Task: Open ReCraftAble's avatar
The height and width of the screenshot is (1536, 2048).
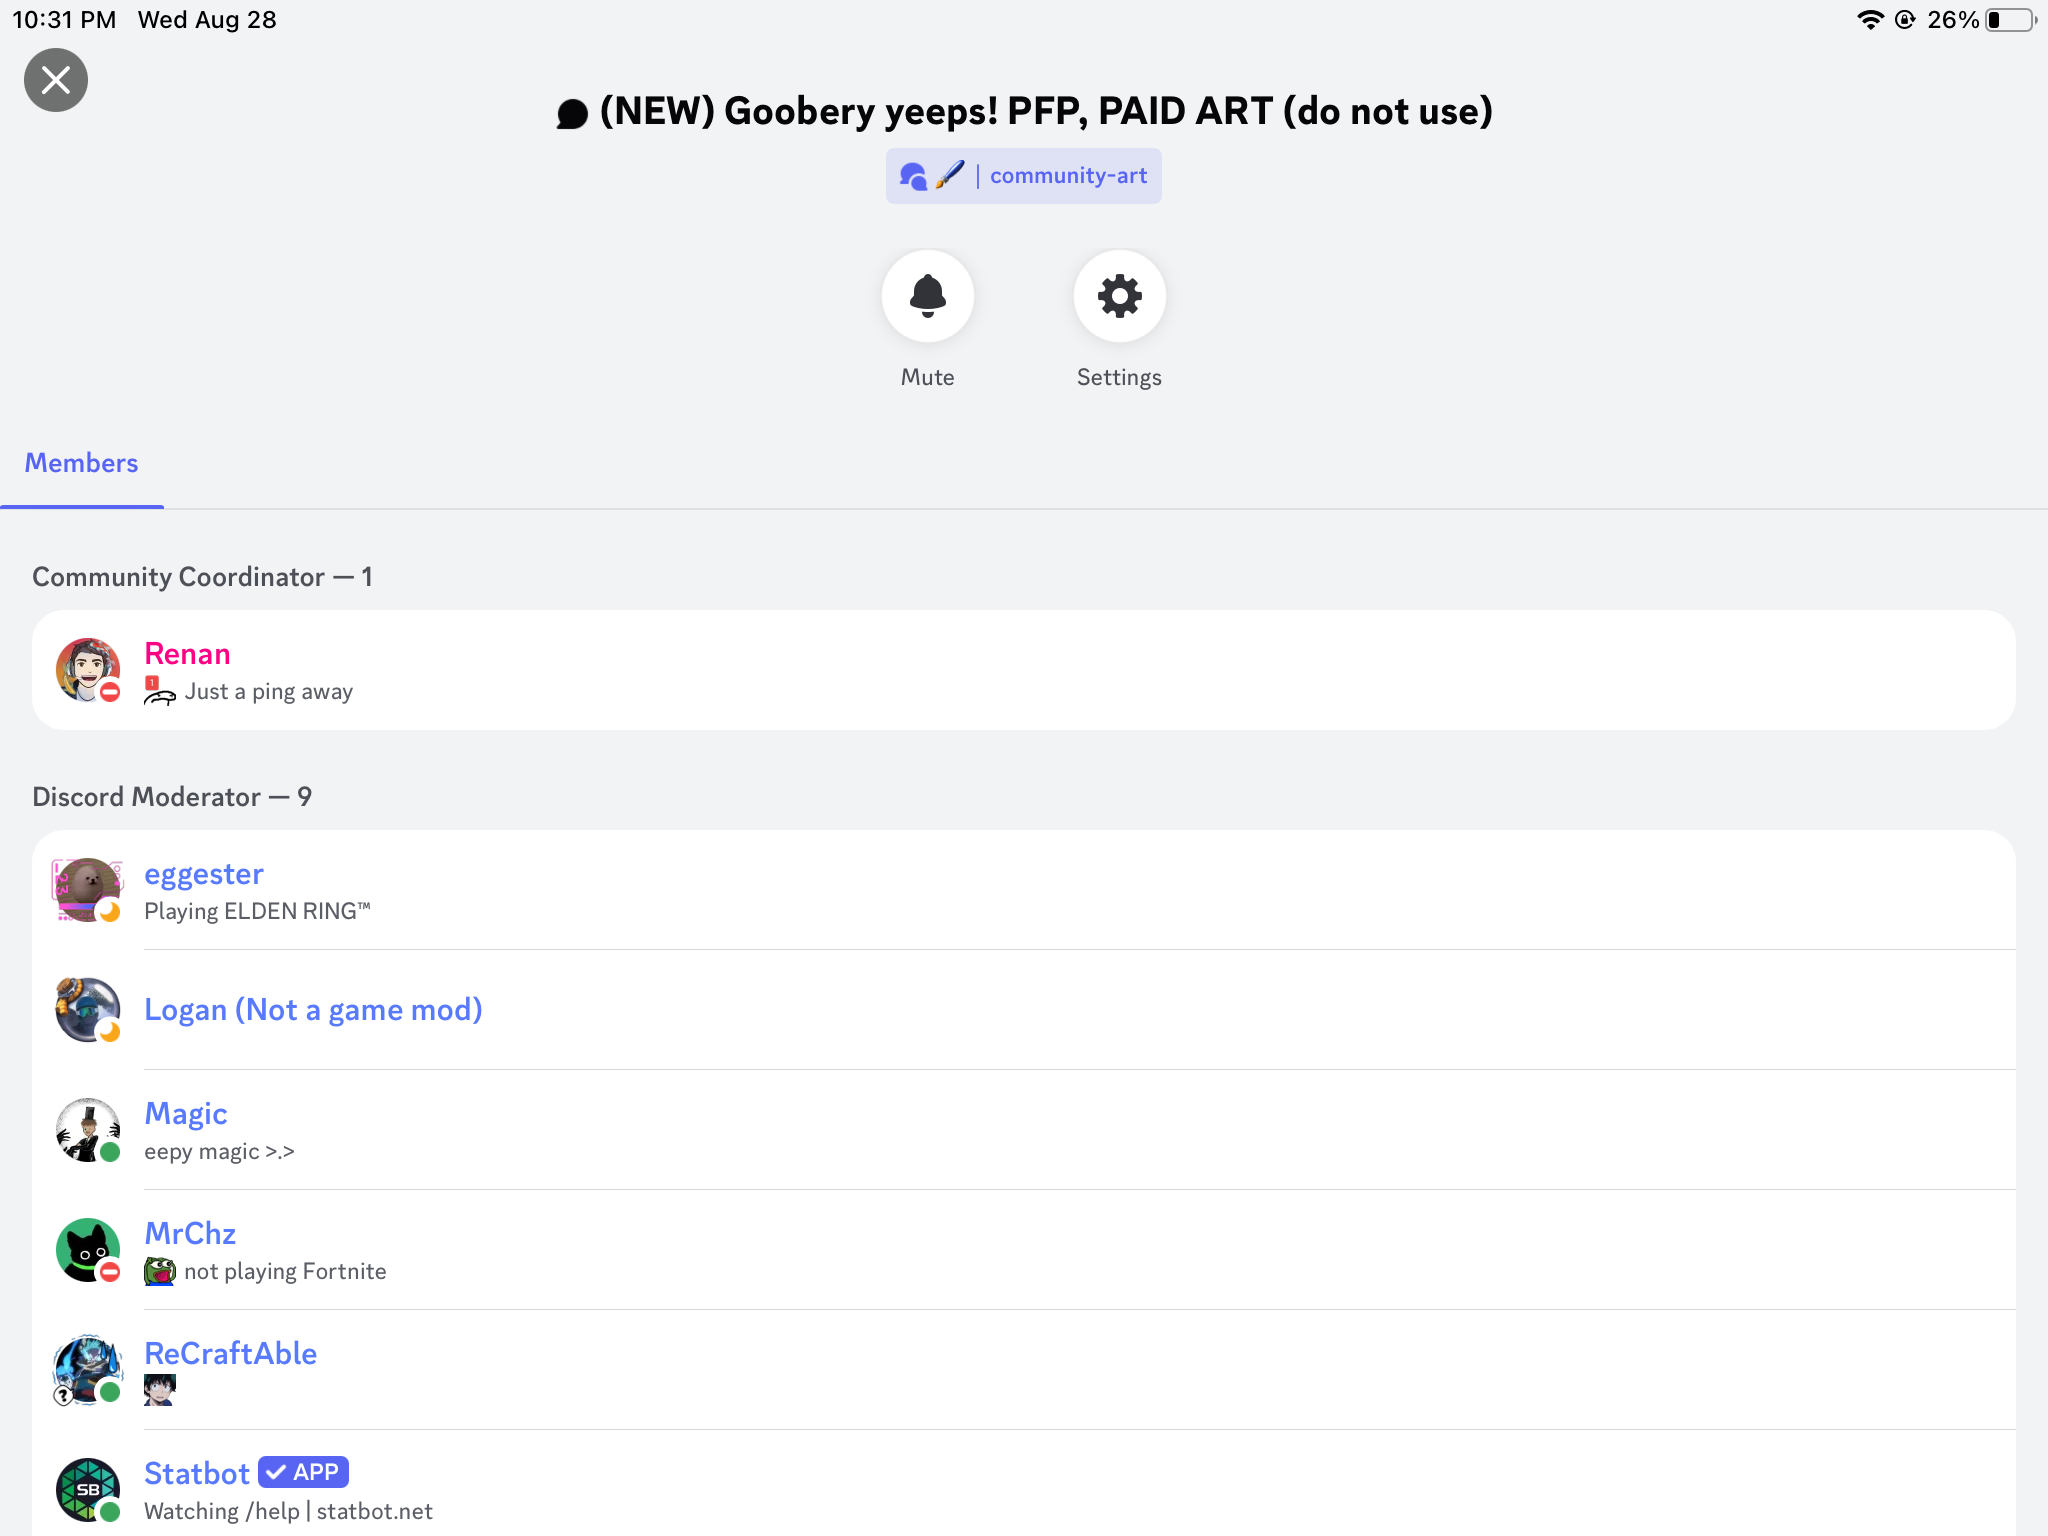Action: point(88,1370)
